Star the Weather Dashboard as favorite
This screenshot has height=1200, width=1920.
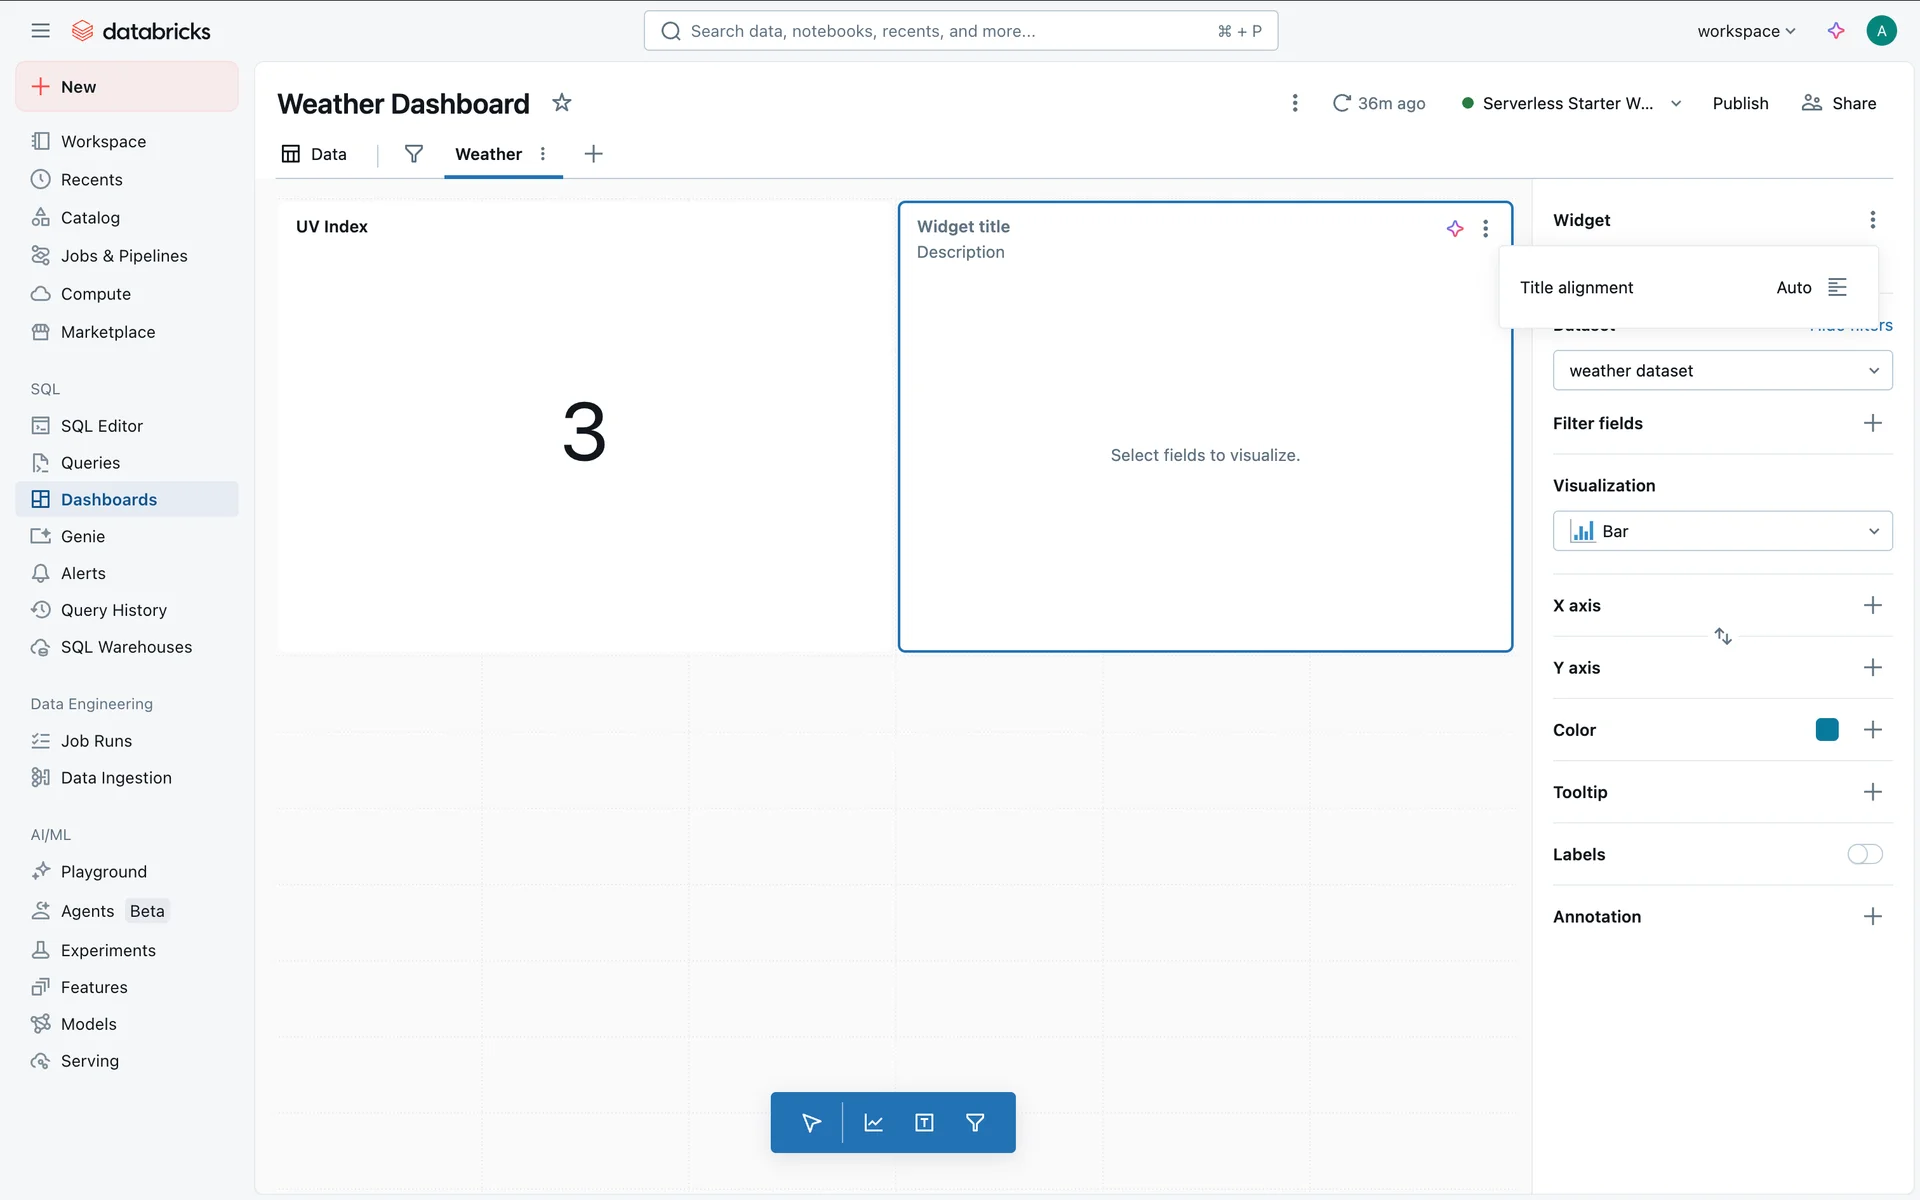coord(562,103)
